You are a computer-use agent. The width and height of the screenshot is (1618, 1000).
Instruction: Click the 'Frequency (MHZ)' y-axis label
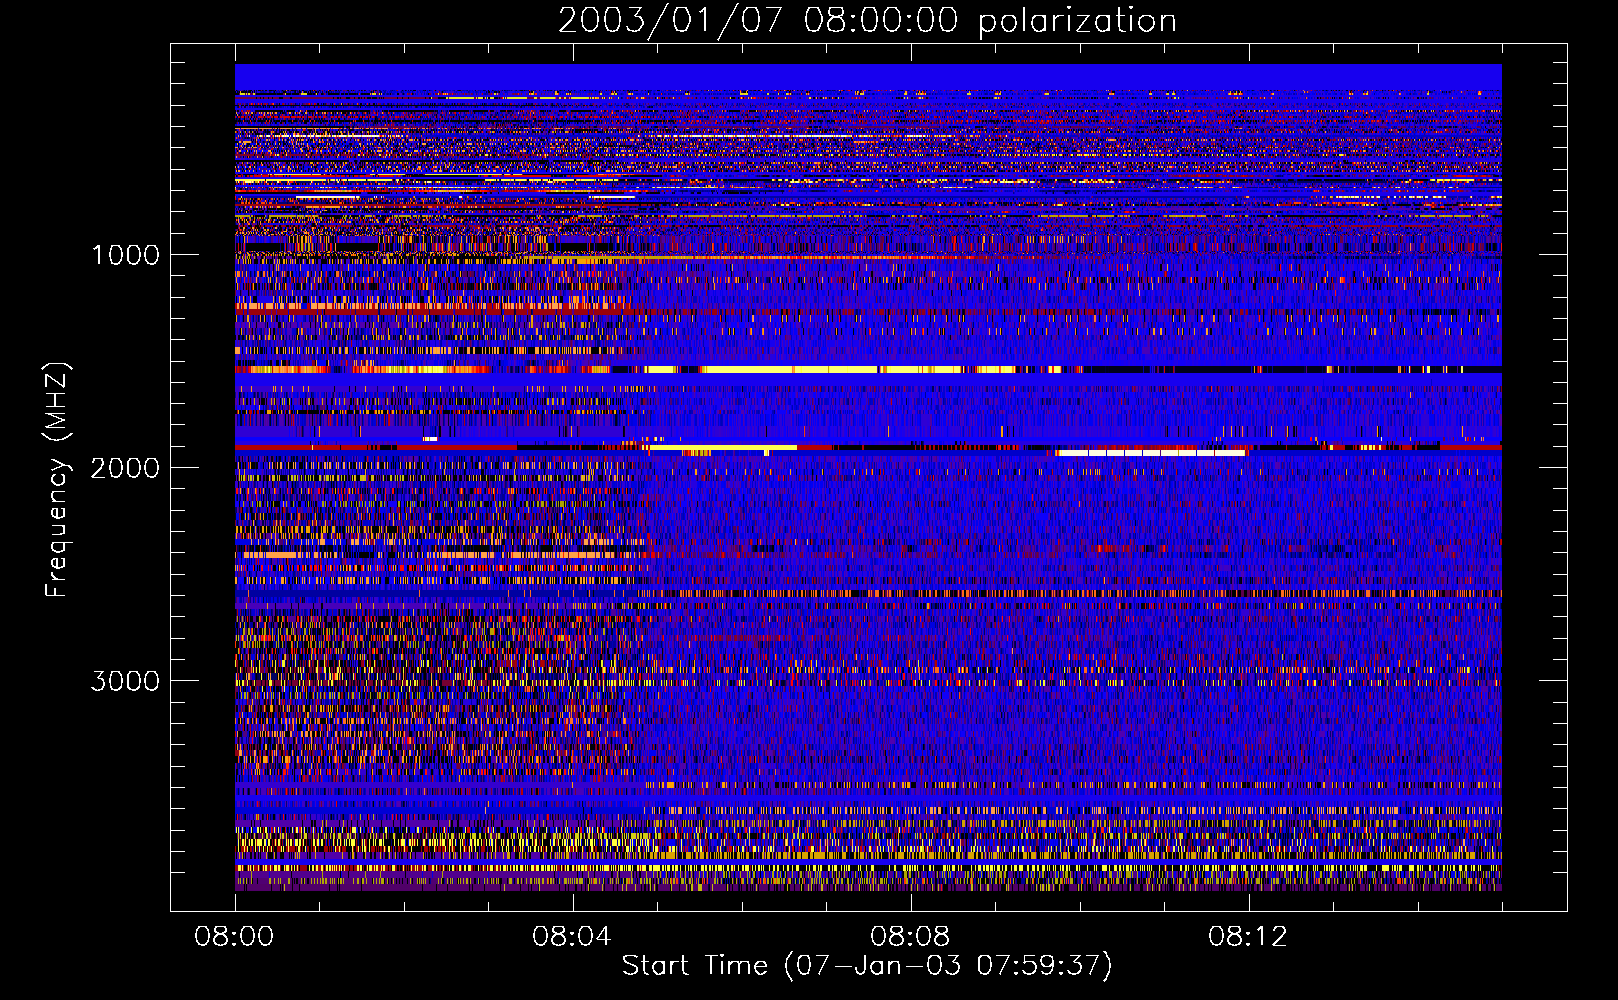[57, 481]
